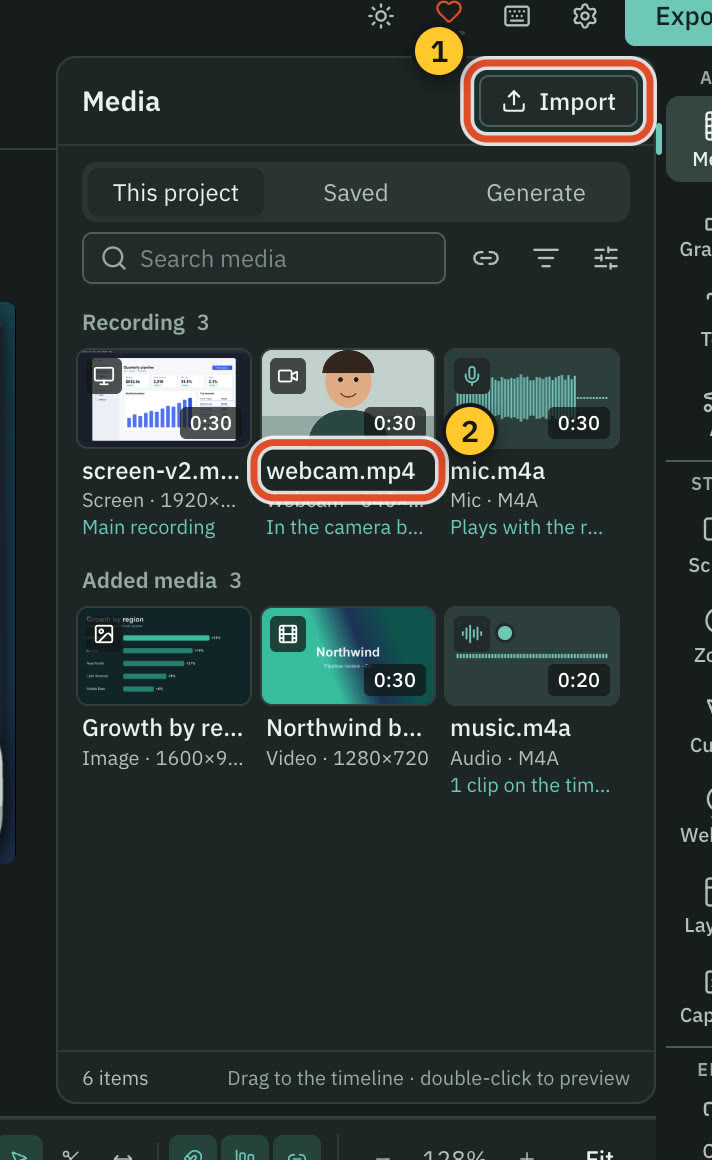The image size is (712, 1160).
Task: Click the file name 'music.m4a'
Action: (511, 728)
